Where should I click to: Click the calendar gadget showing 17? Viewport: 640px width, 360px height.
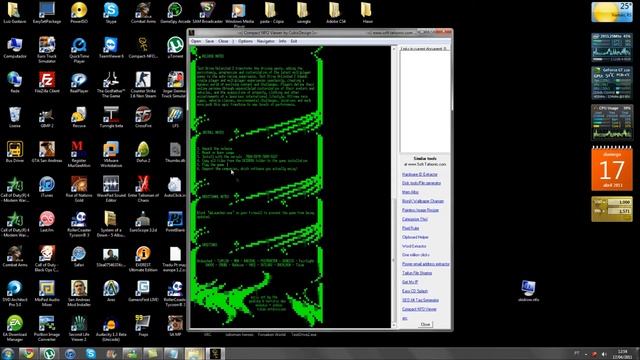click(612, 168)
